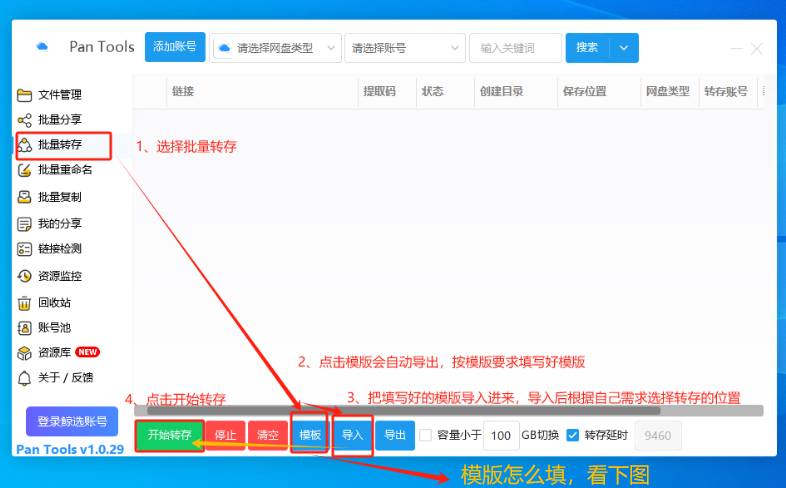Click the 链接检测 check icon
Image resolution: width=786 pixels, height=488 pixels.
click(24, 249)
